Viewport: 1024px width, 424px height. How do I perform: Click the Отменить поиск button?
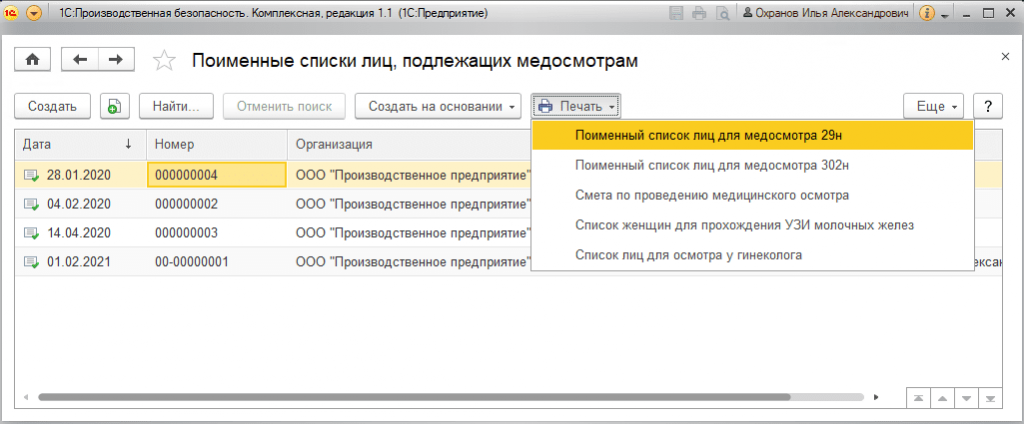(284, 106)
